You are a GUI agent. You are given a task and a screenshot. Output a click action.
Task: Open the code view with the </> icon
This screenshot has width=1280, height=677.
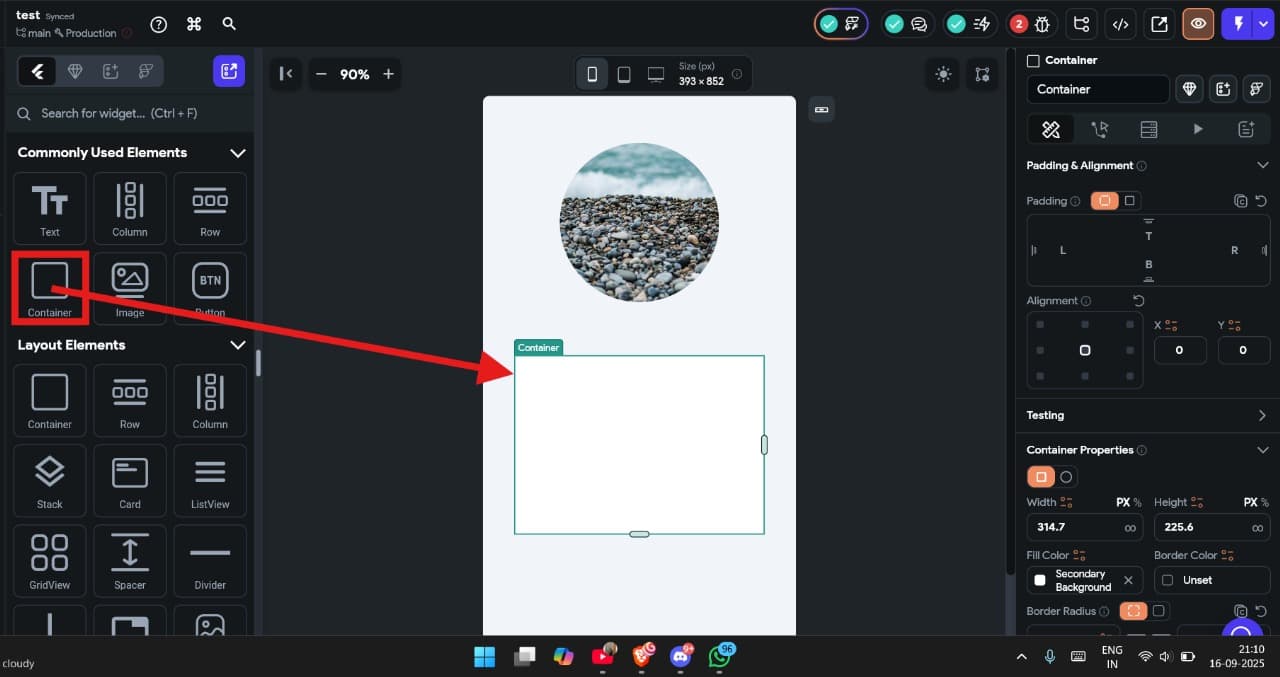click(x=1120, y=23)
